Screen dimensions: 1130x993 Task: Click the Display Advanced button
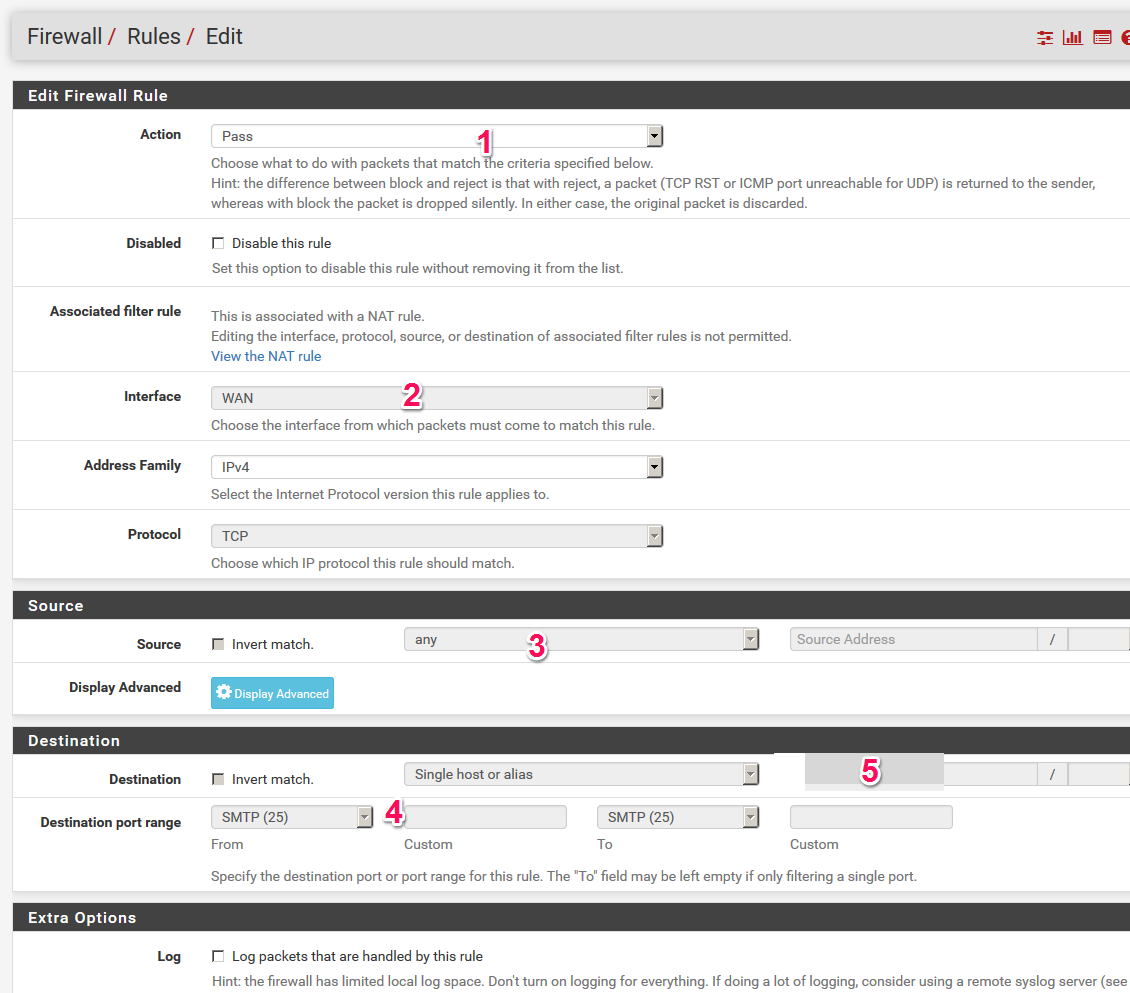click(x=272, y=693)
